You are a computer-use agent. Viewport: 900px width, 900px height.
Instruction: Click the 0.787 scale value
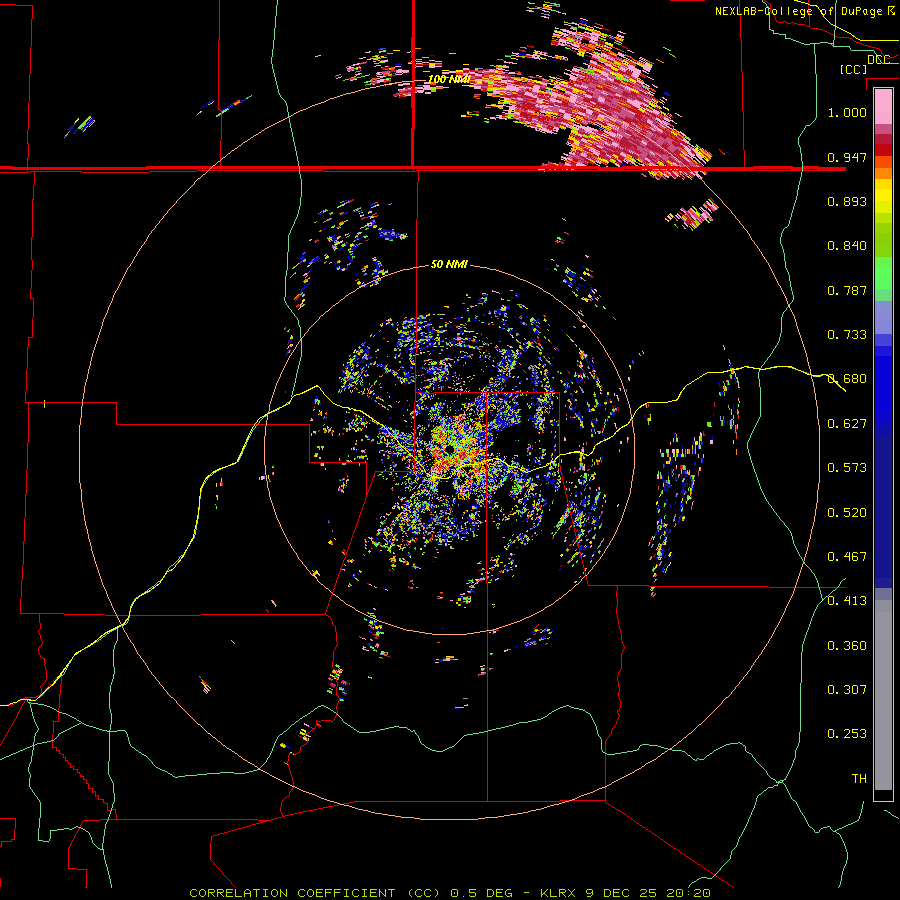pyautogui.click(x=847, y=290)
